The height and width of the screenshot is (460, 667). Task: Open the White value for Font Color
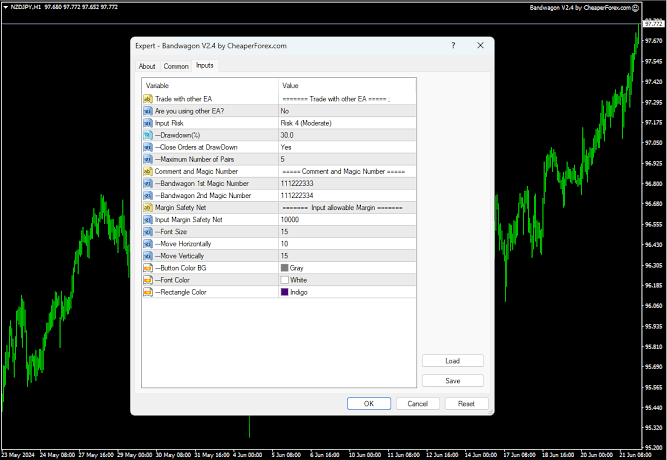pyautogui.click(x=347, y=280)
